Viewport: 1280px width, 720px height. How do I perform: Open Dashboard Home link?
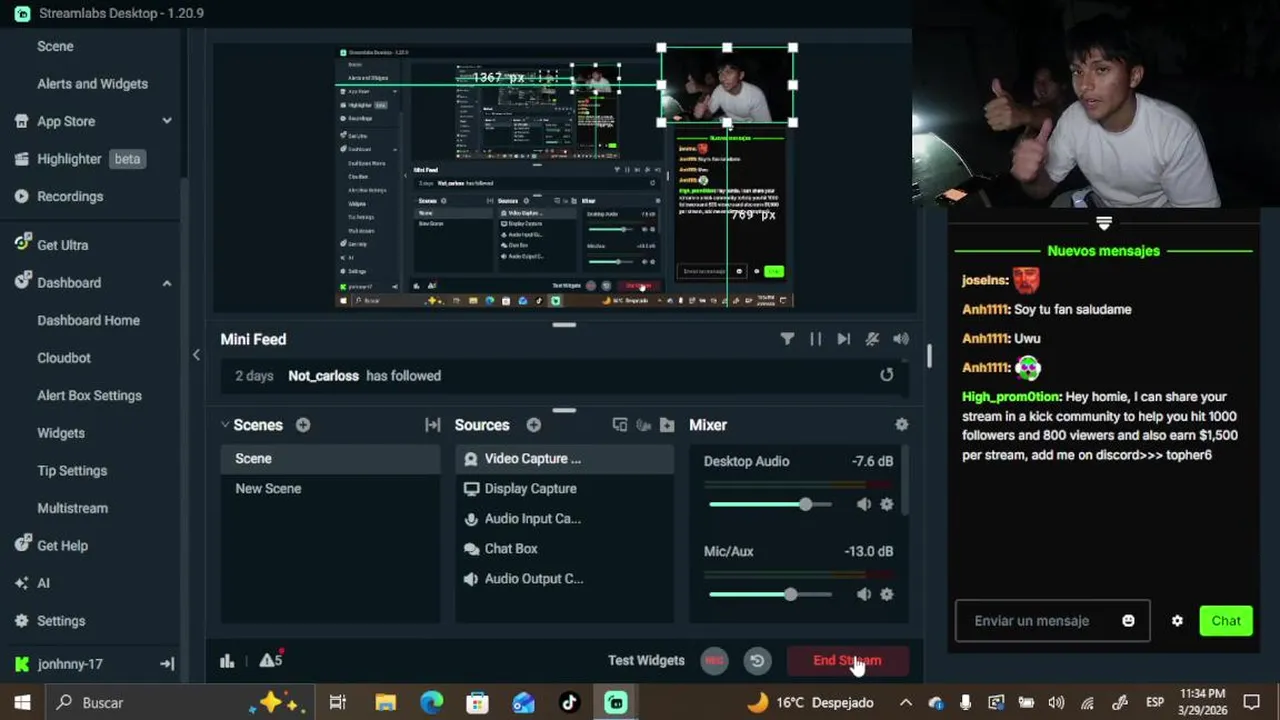tap(88, 320)
